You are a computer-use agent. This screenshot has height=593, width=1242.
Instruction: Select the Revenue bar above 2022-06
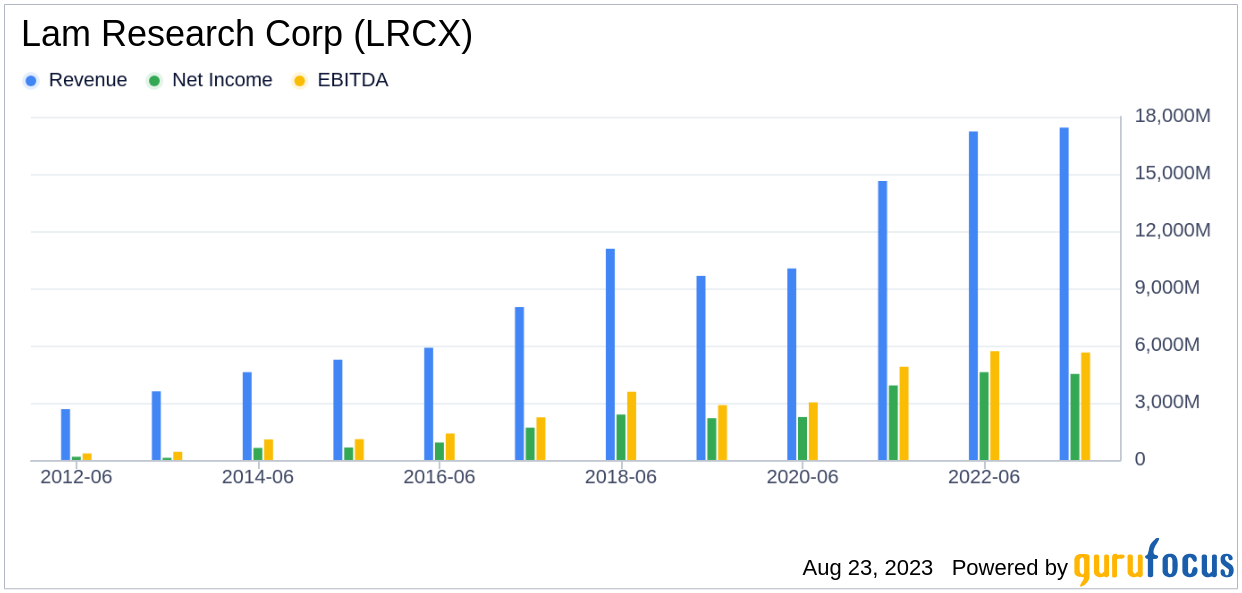click(973, 296)
